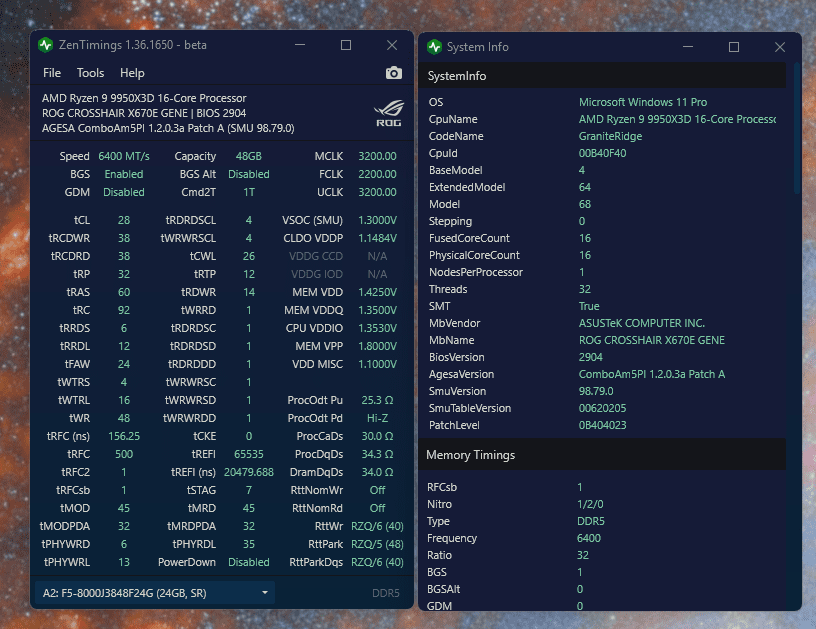Select the SystemInfo section header
Image resolution: width=816 pixels, height=629 pixels.
(603, 76)
